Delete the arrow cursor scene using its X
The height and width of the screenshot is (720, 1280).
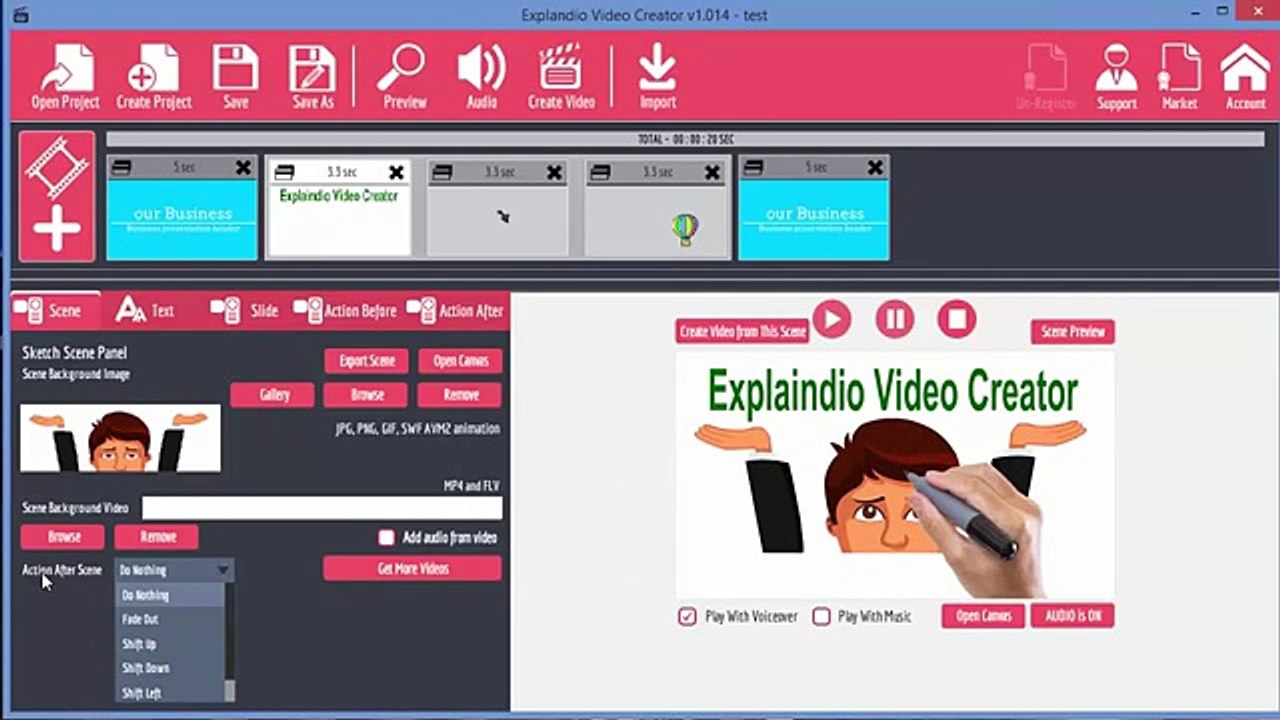[554, 172]
